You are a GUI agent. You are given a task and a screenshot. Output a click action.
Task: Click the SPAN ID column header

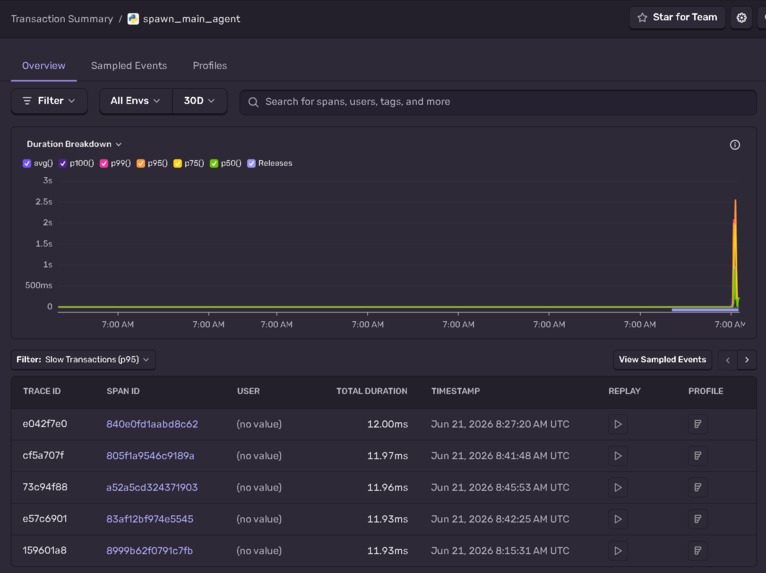(x=123, y=391)
